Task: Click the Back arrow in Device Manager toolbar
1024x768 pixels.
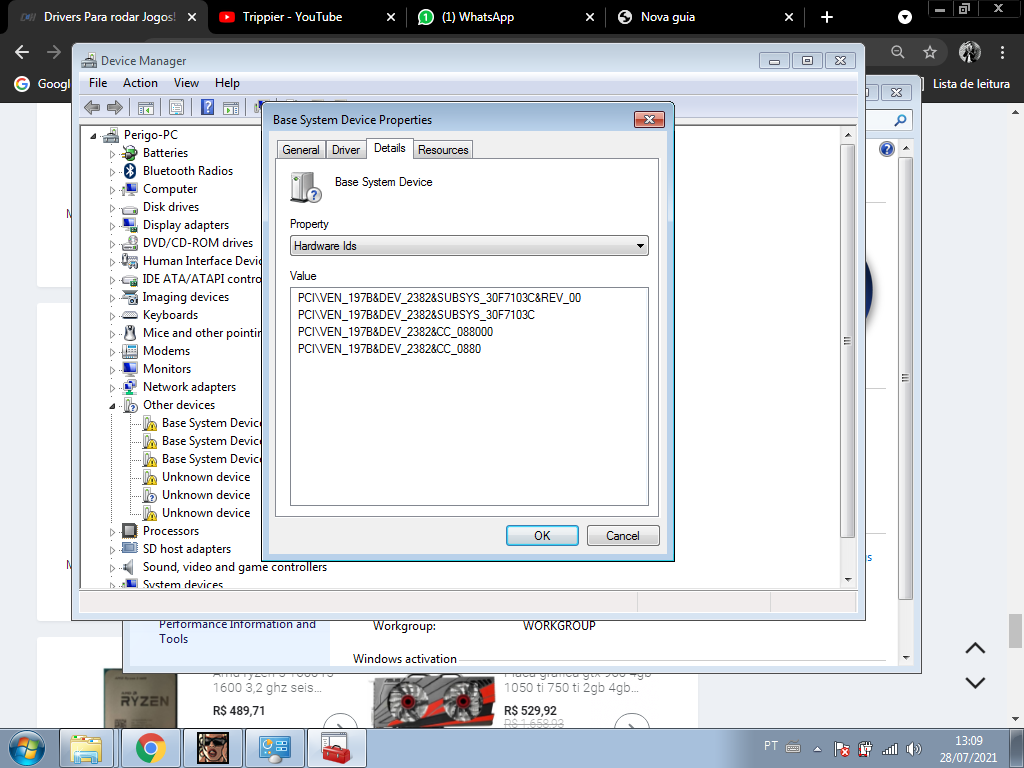Action: tap(92, 108)
